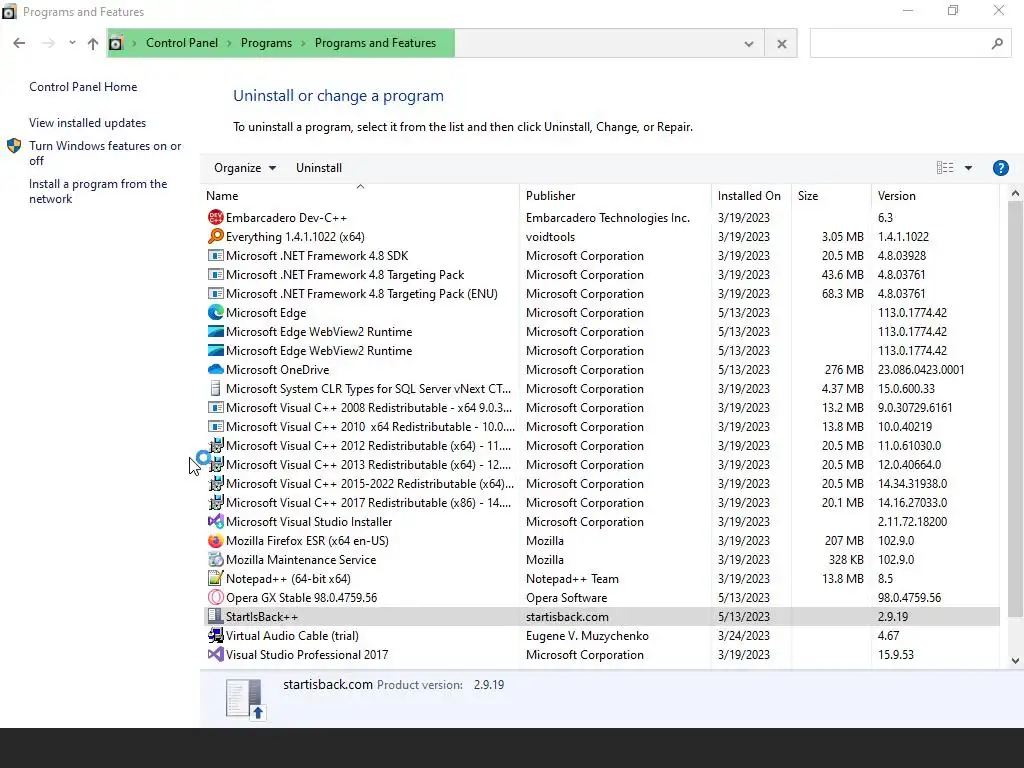Select Microsoft Edge WebView2 Runtime first row
The height and width of the screenshot is (768, 1024).
click(601, 331)
